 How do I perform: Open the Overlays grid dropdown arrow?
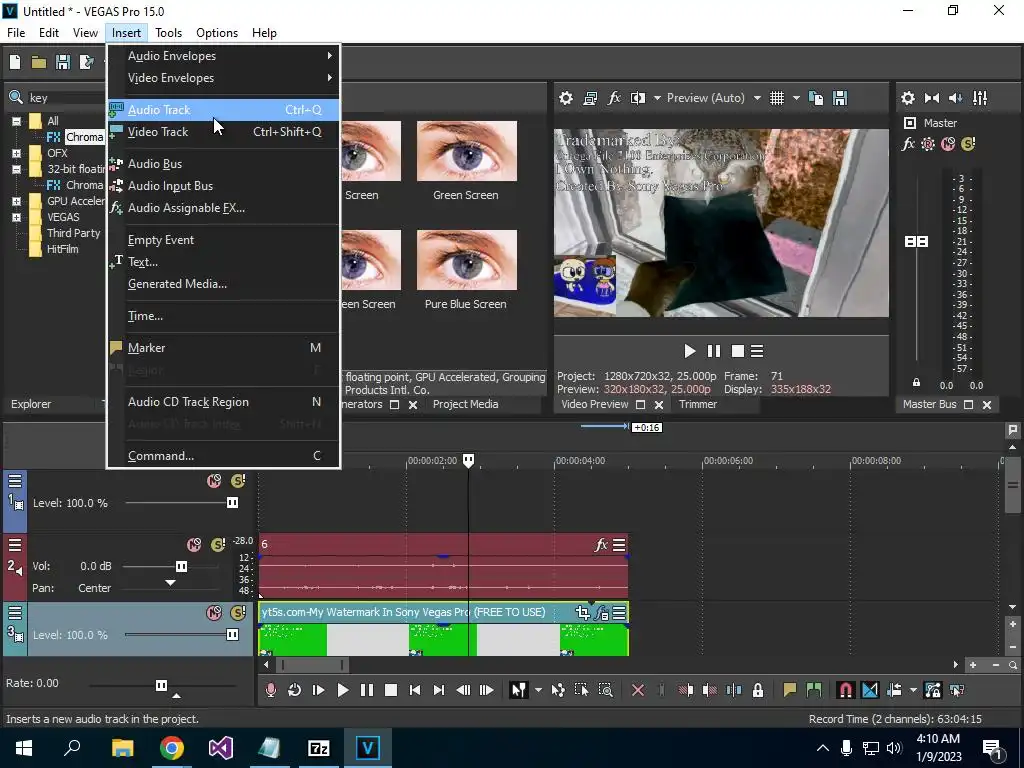tap(796, 98)
